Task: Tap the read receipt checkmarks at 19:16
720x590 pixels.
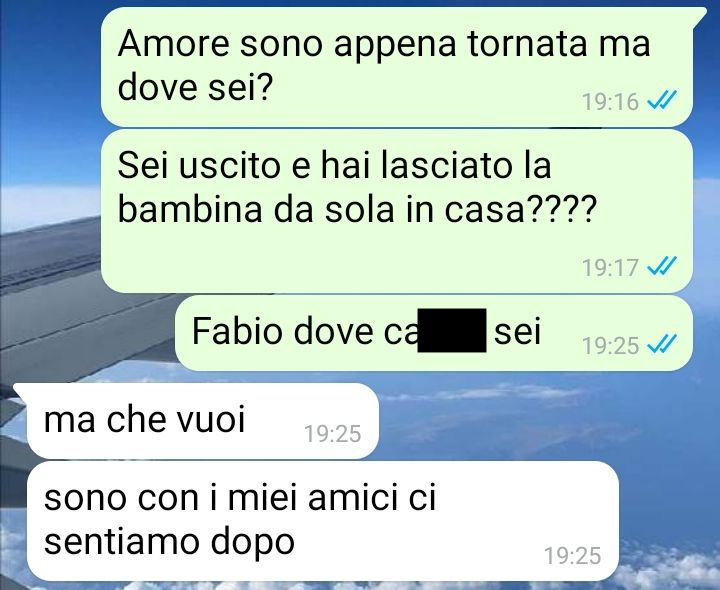Action: pos(662,100)
